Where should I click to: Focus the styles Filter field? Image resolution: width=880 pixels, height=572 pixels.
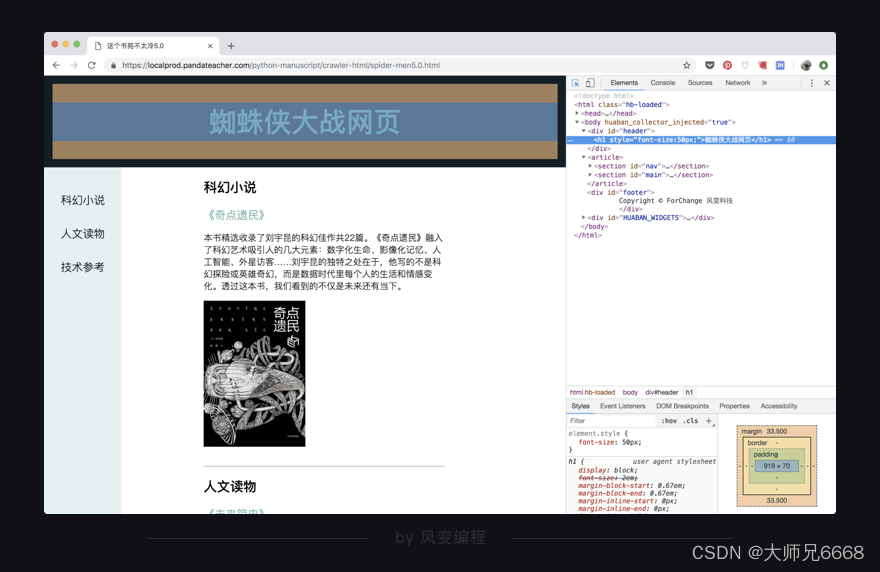click(612, 420)
